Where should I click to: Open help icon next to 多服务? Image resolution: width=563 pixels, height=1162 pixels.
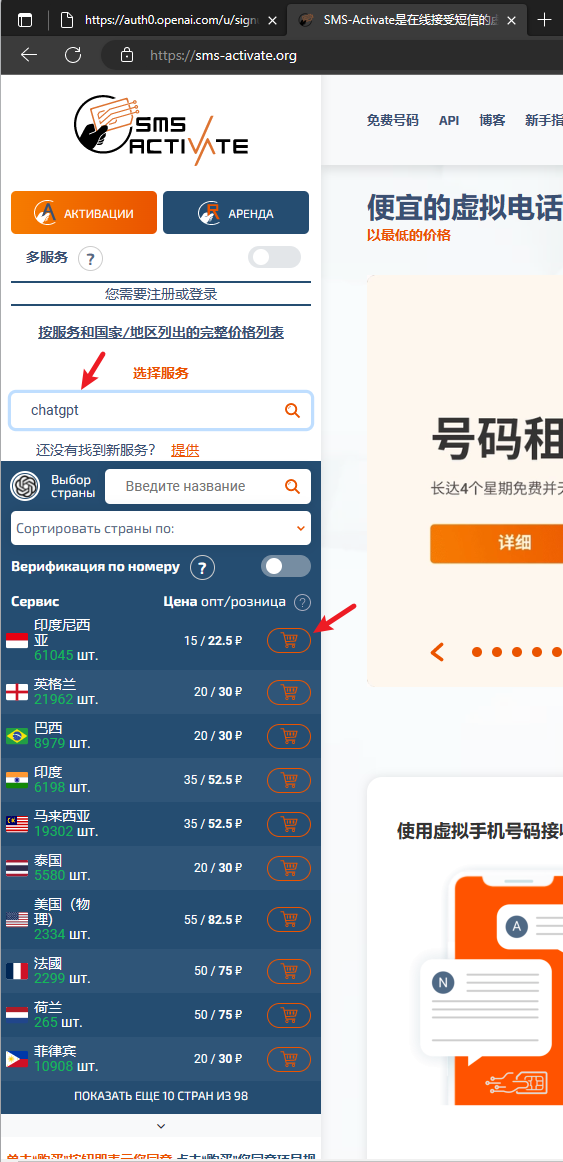click(x=90, y=259)
